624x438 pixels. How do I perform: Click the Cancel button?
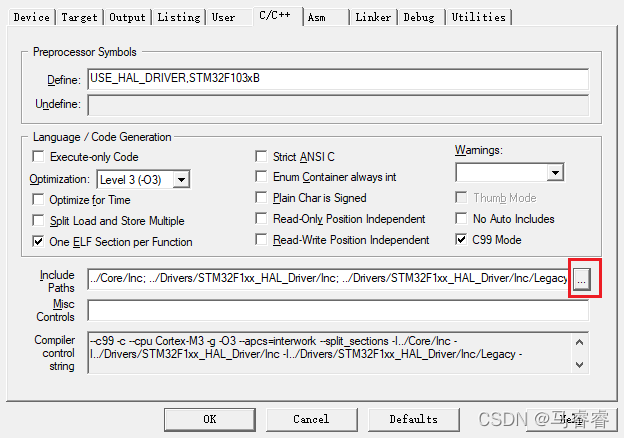[312, 419]
